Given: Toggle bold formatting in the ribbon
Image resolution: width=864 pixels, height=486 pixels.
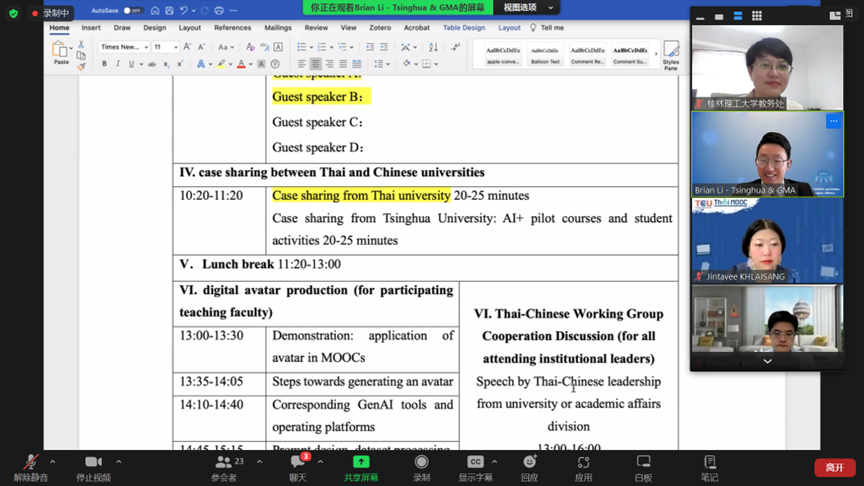Looking at the screenshot, I should point(104,64).
